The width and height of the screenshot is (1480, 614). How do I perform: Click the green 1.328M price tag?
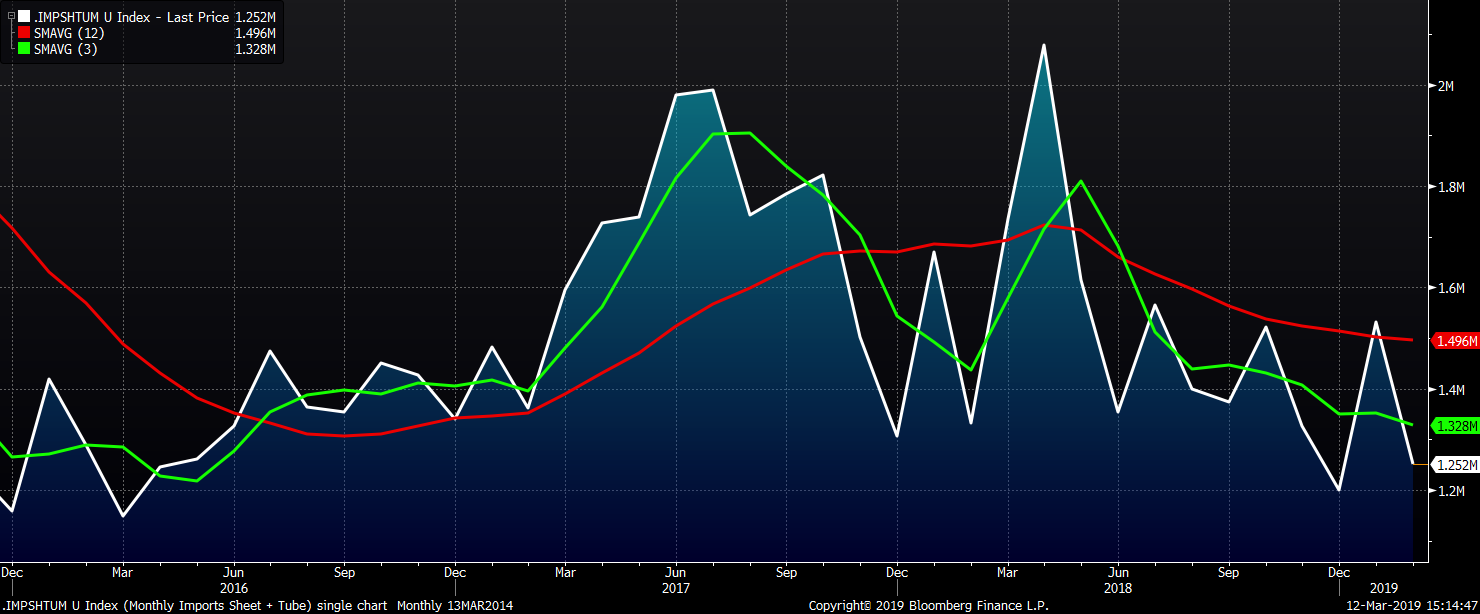pos(1456,426)
